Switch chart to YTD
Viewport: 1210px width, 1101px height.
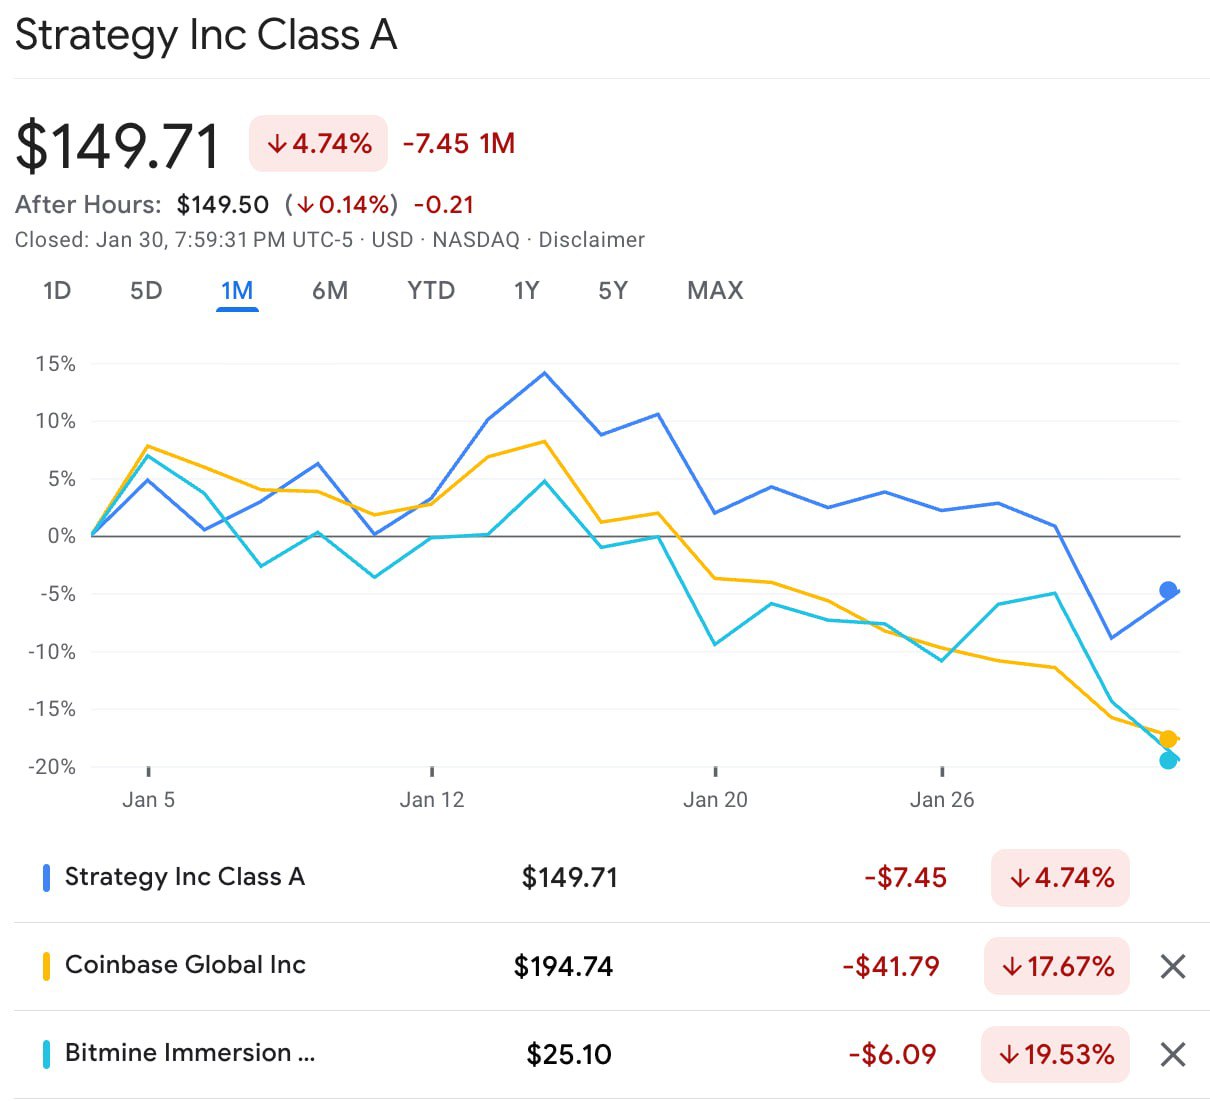[x=431, y=291]
